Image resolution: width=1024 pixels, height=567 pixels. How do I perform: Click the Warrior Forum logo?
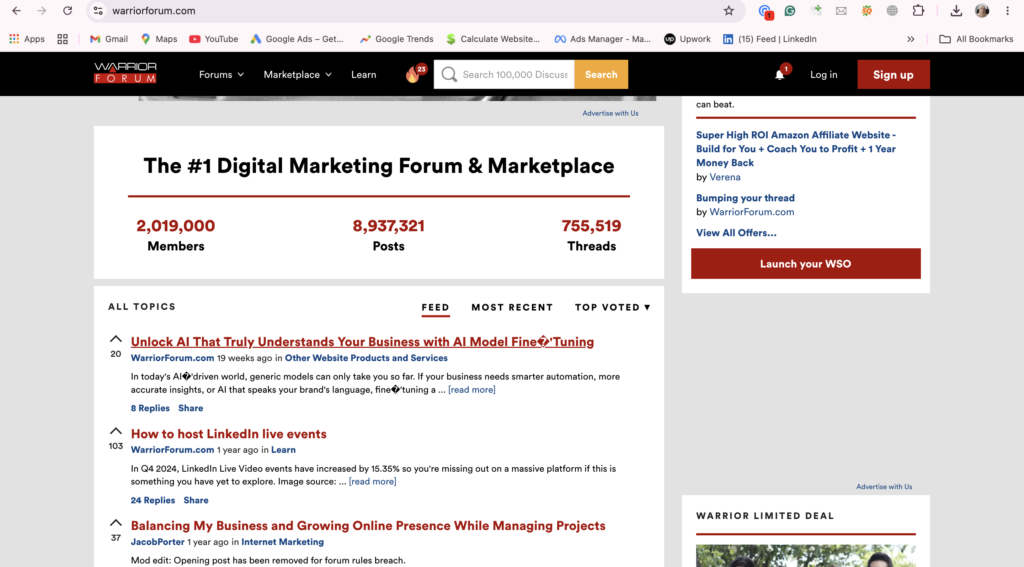pos(125,73)
